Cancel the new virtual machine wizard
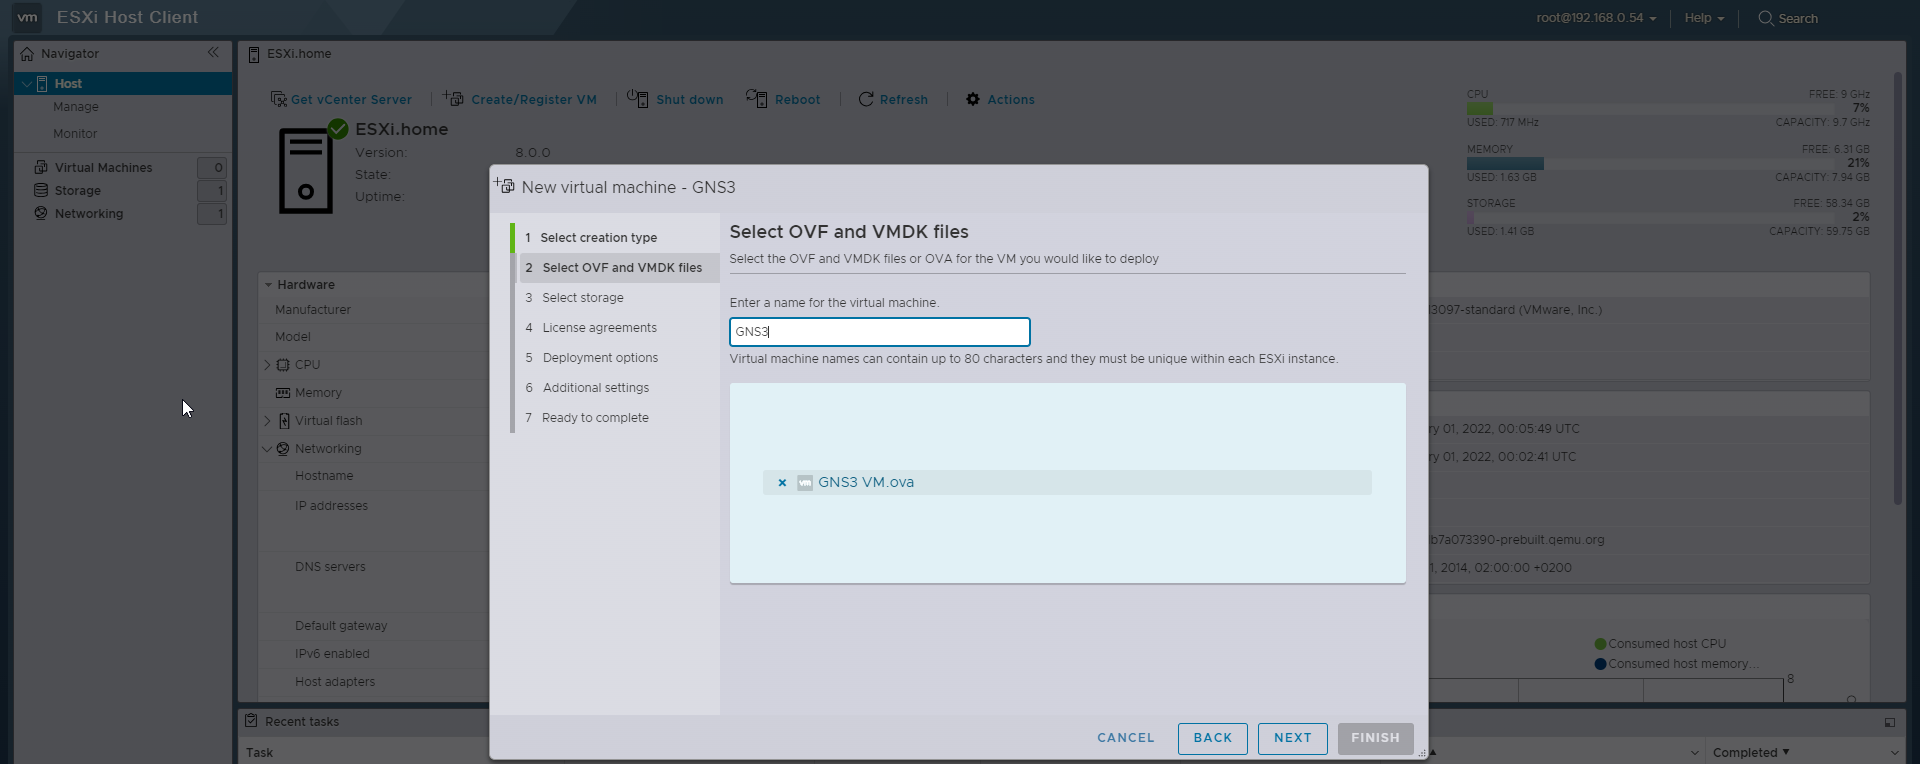This screenshot has width=1920, height=764. [x=1125, y=738]
